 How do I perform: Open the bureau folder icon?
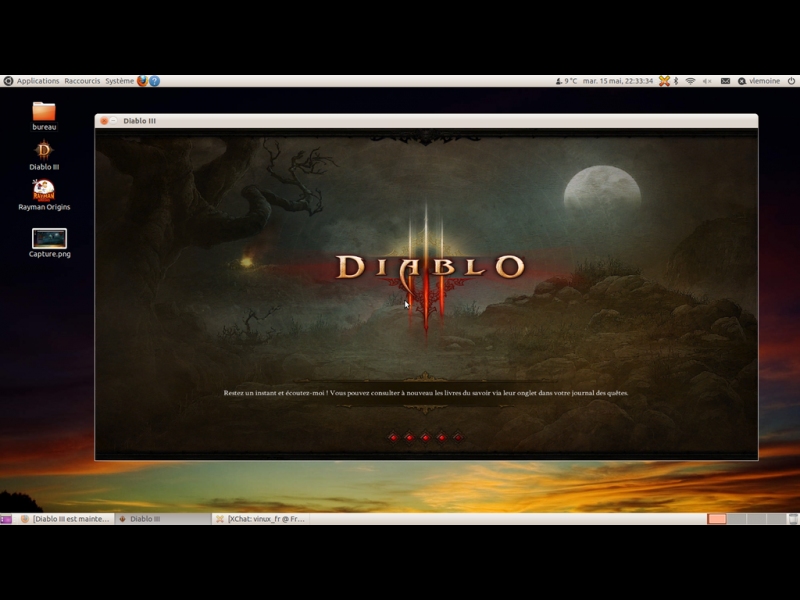click(44, 112)
